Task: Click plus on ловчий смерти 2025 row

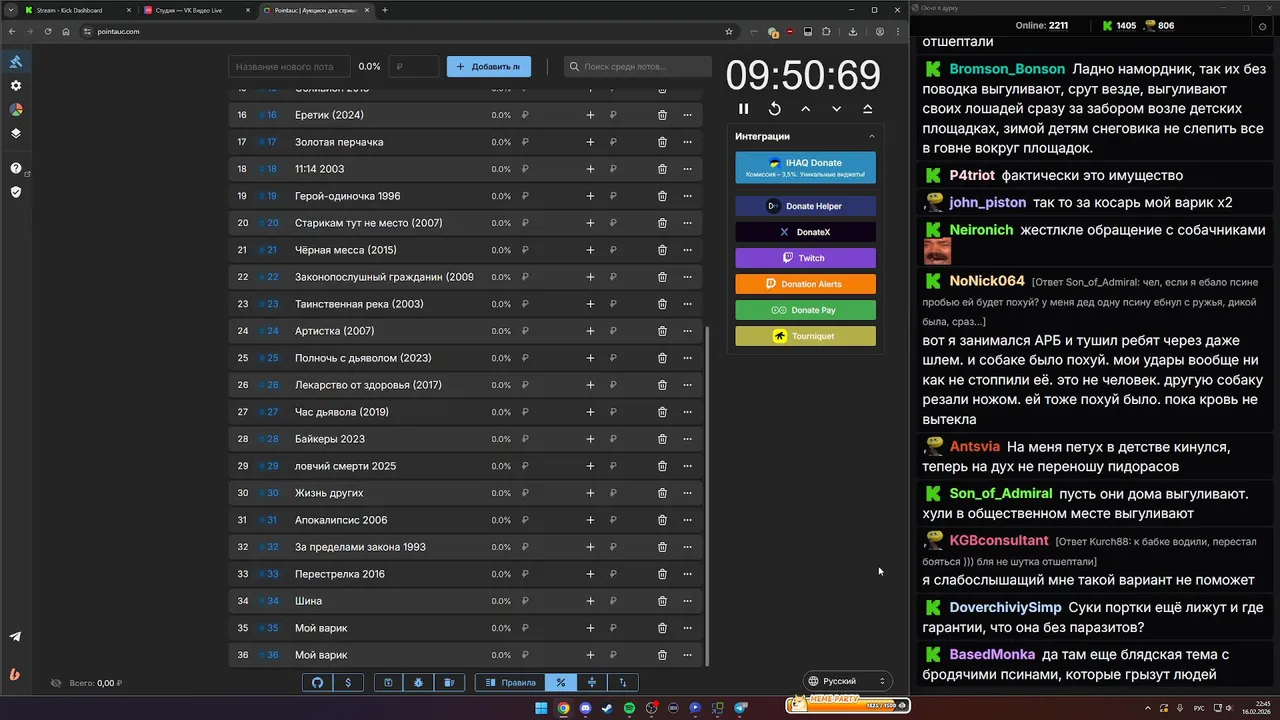Action: pyautogui.click(x=590, y=466)
